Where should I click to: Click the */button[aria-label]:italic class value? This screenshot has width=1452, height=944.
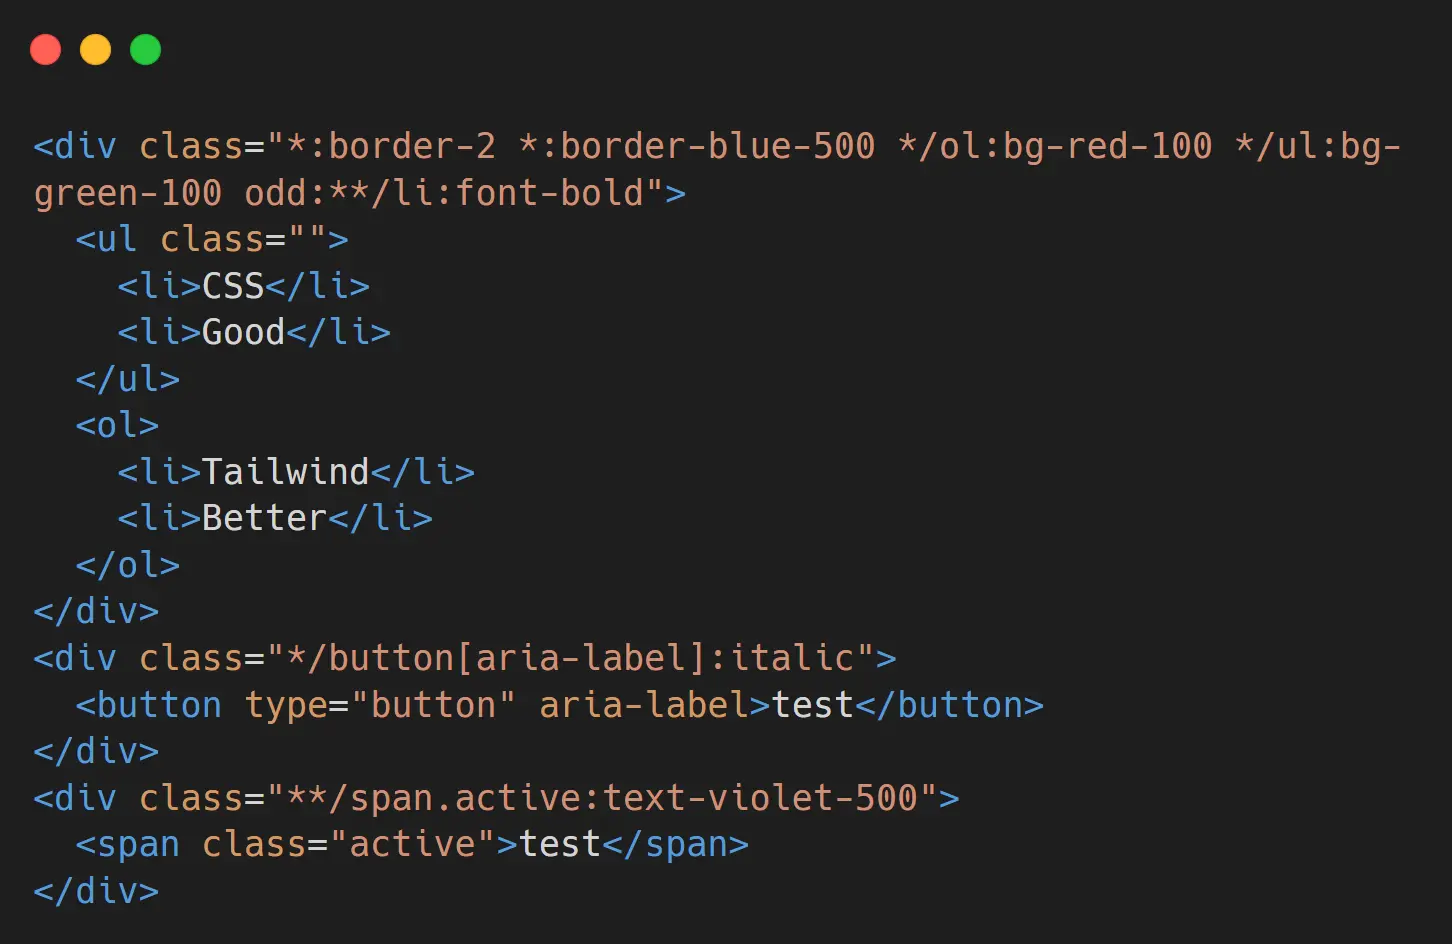(x=571, y=658)
